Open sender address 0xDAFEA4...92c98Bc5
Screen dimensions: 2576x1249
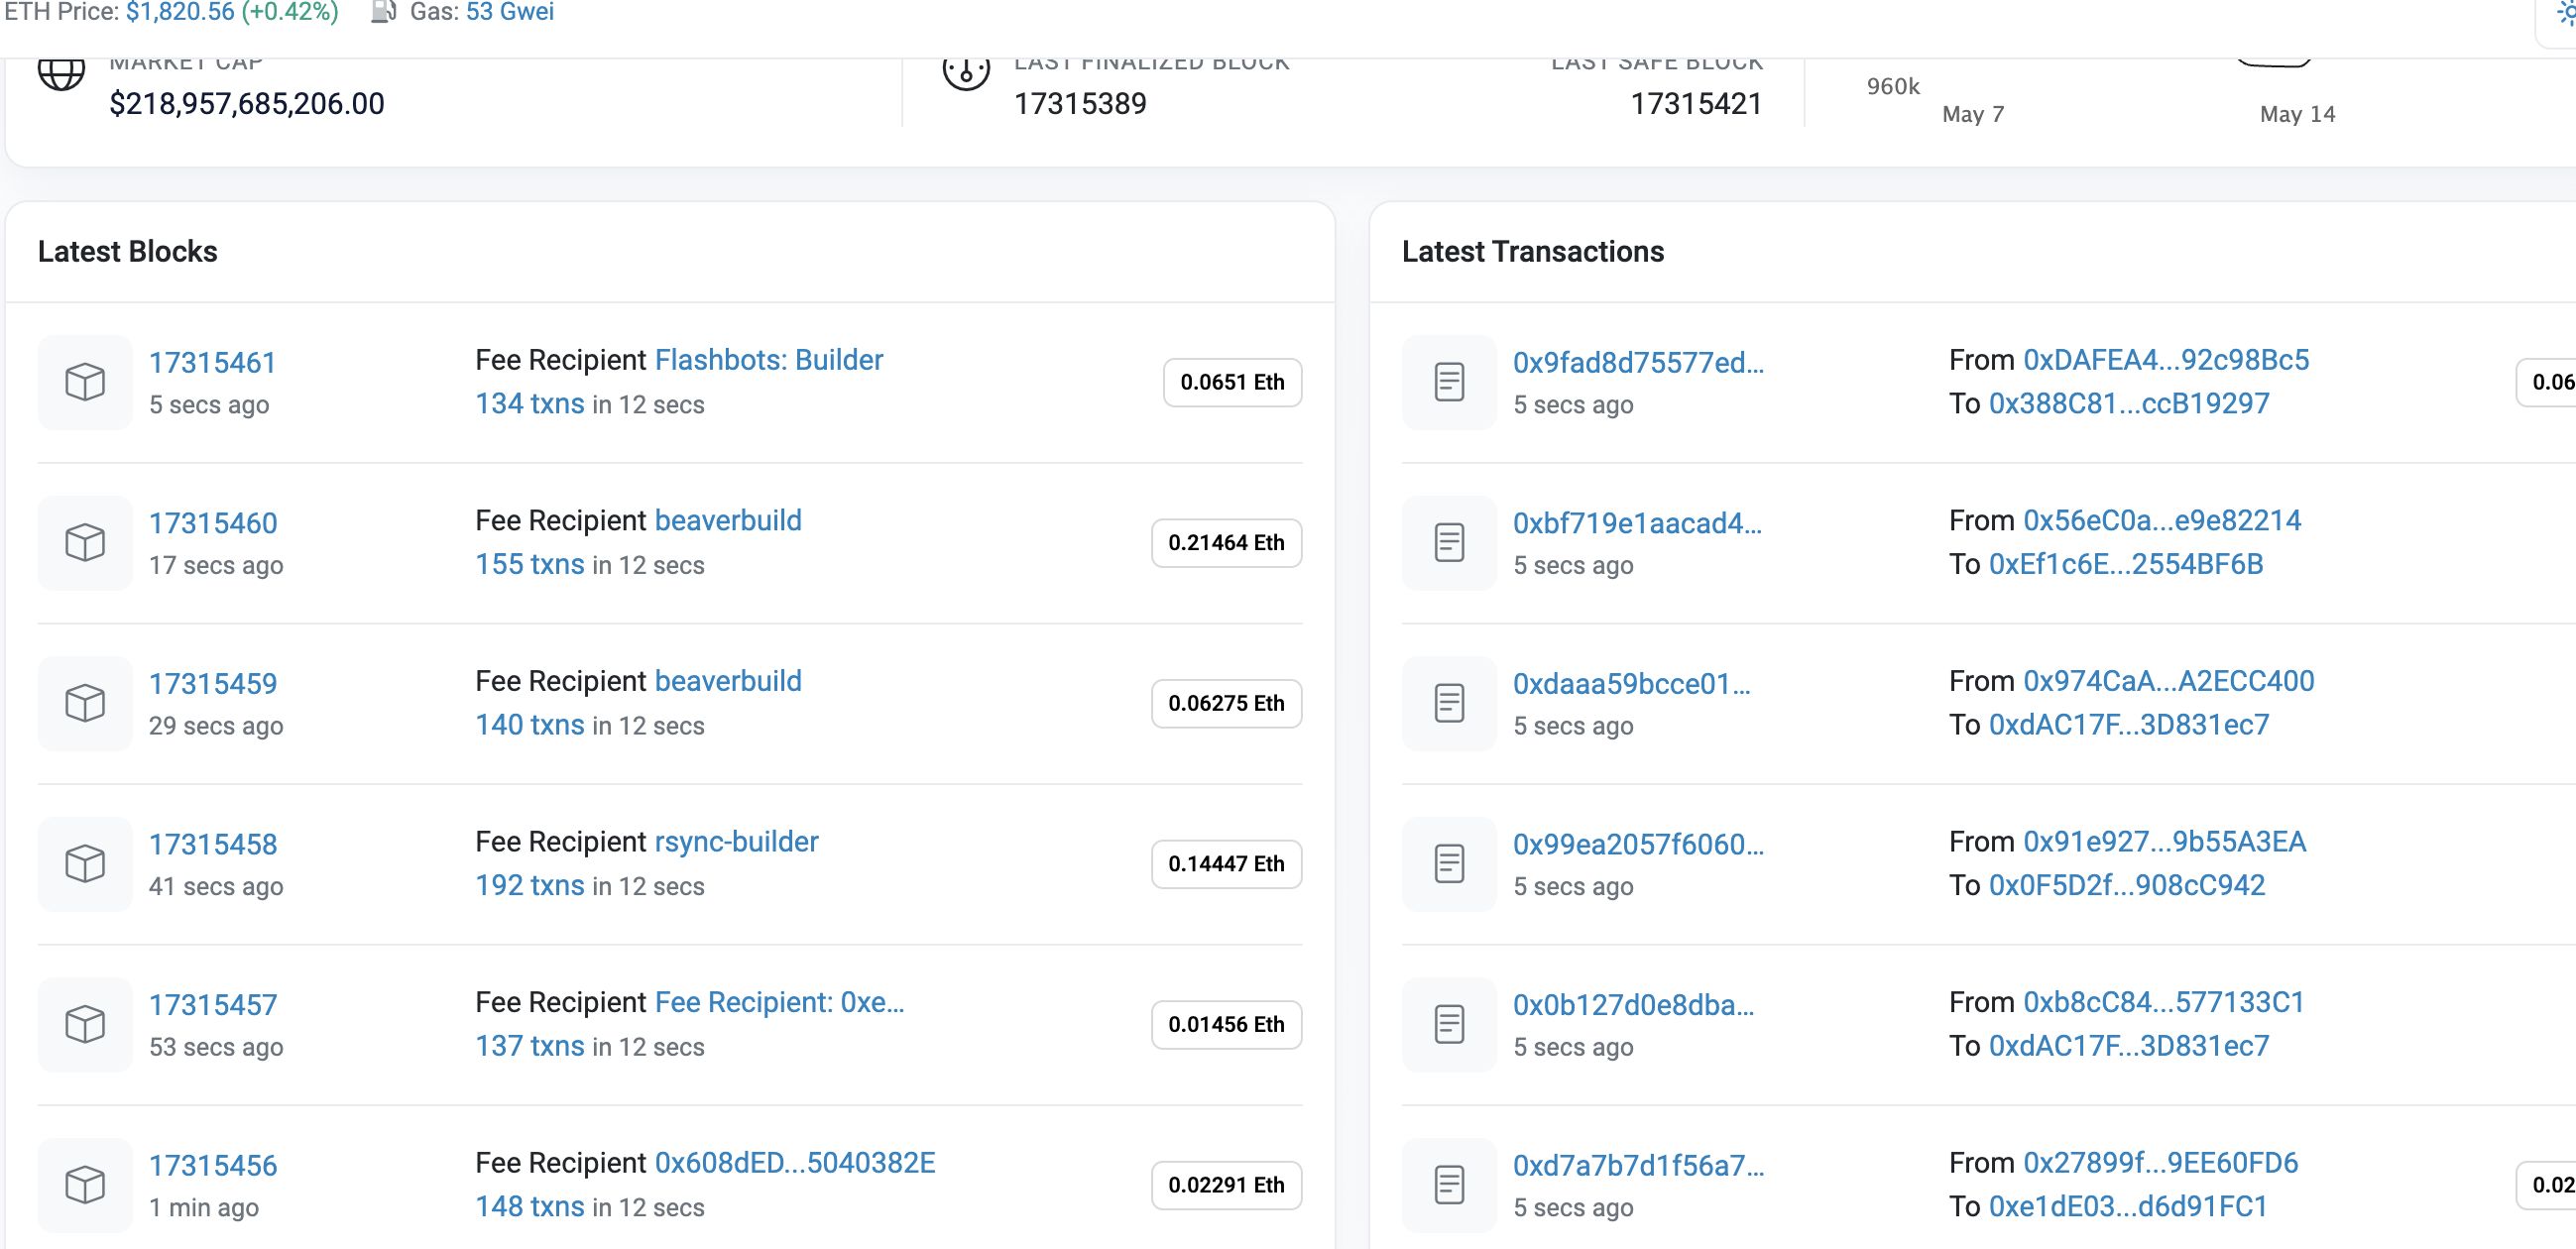(2166, 360)
